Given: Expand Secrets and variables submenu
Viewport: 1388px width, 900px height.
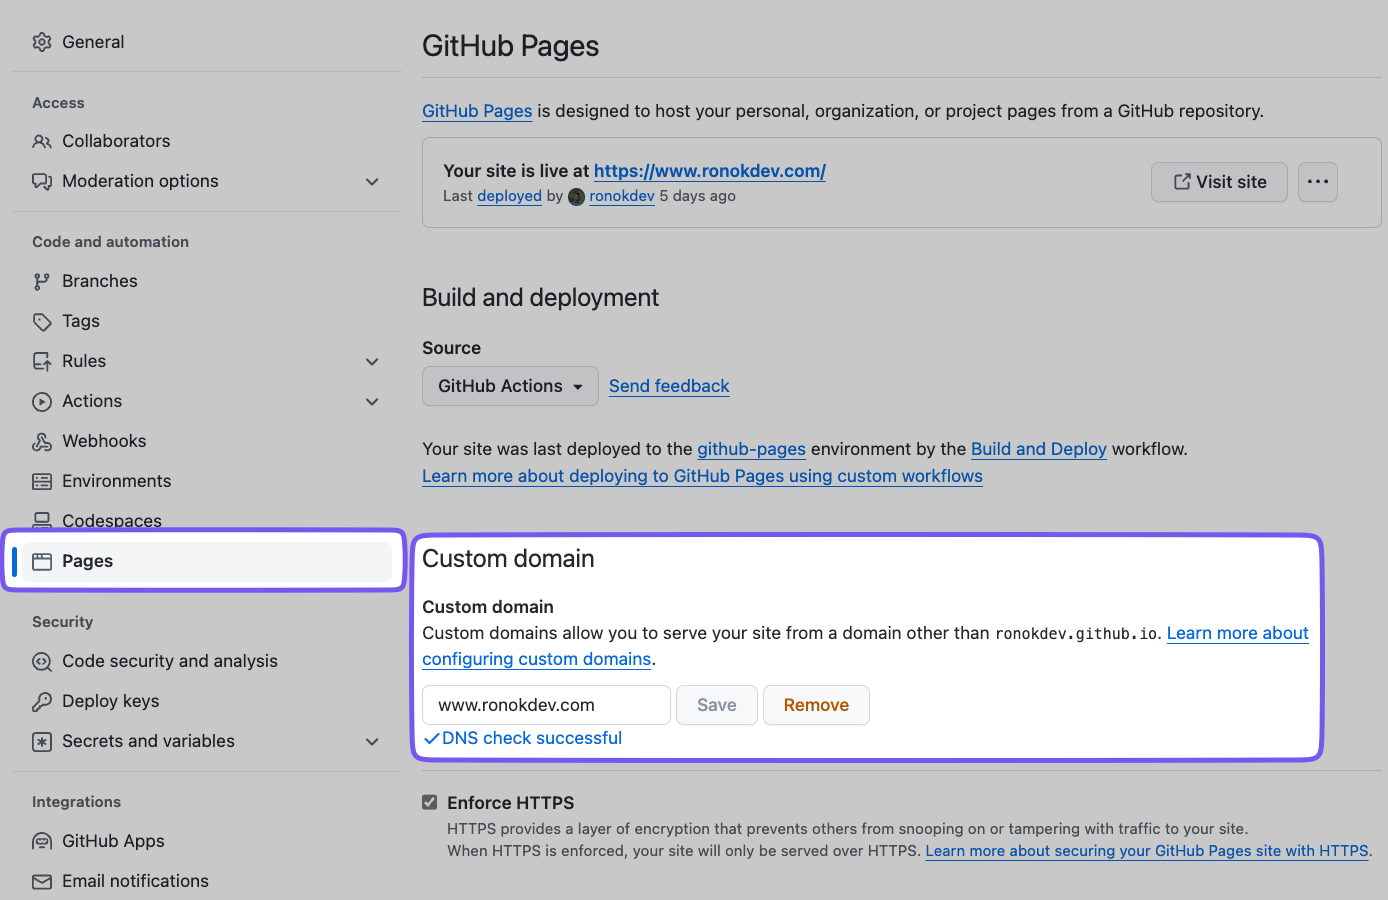Looking at the screenshot, I should tap(372, 741).
